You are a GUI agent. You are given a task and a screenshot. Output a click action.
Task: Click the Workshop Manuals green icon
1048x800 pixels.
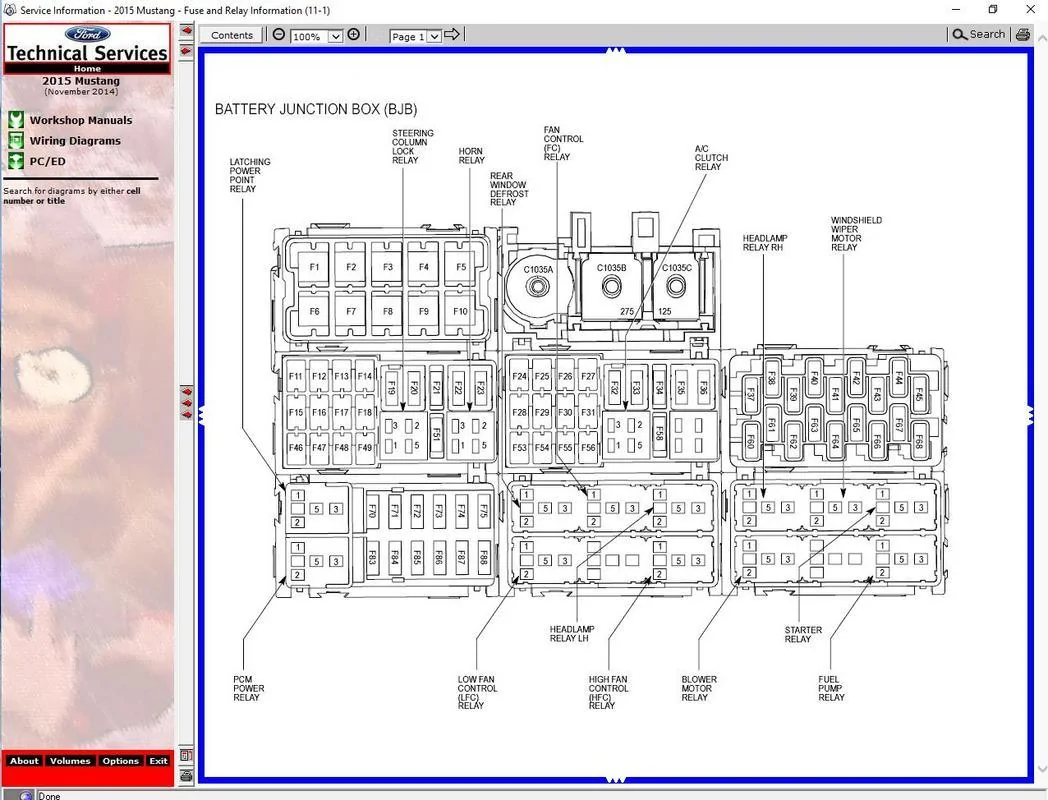click(15, 120)
